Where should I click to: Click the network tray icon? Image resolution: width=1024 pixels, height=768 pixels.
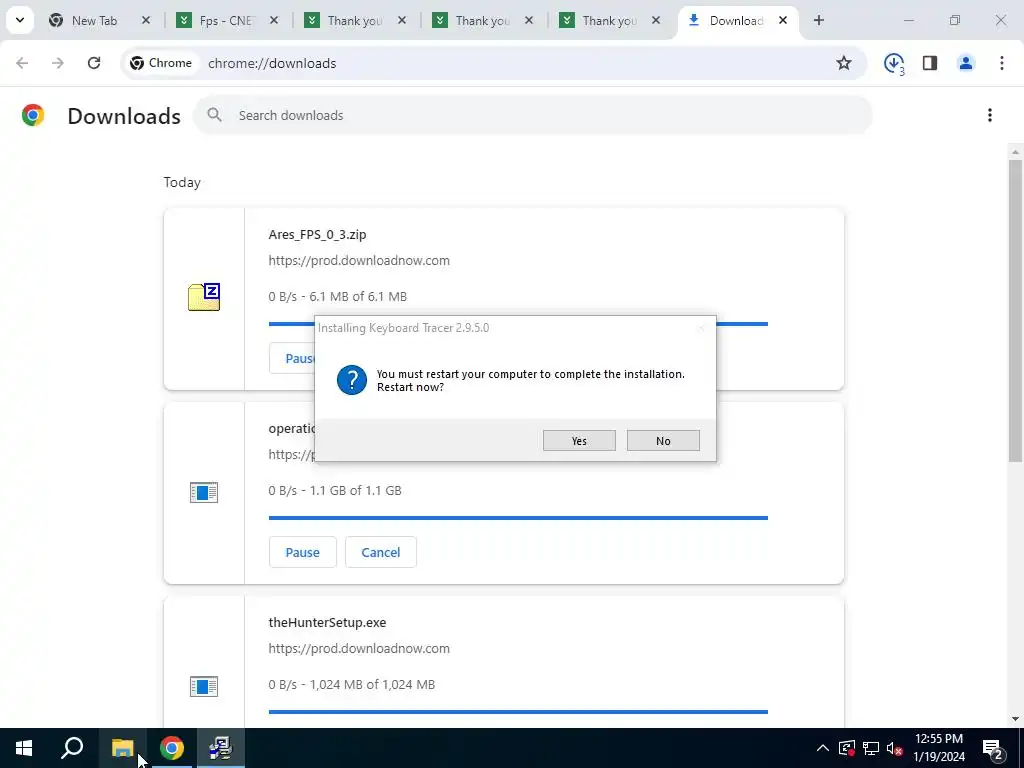[871, 748]
